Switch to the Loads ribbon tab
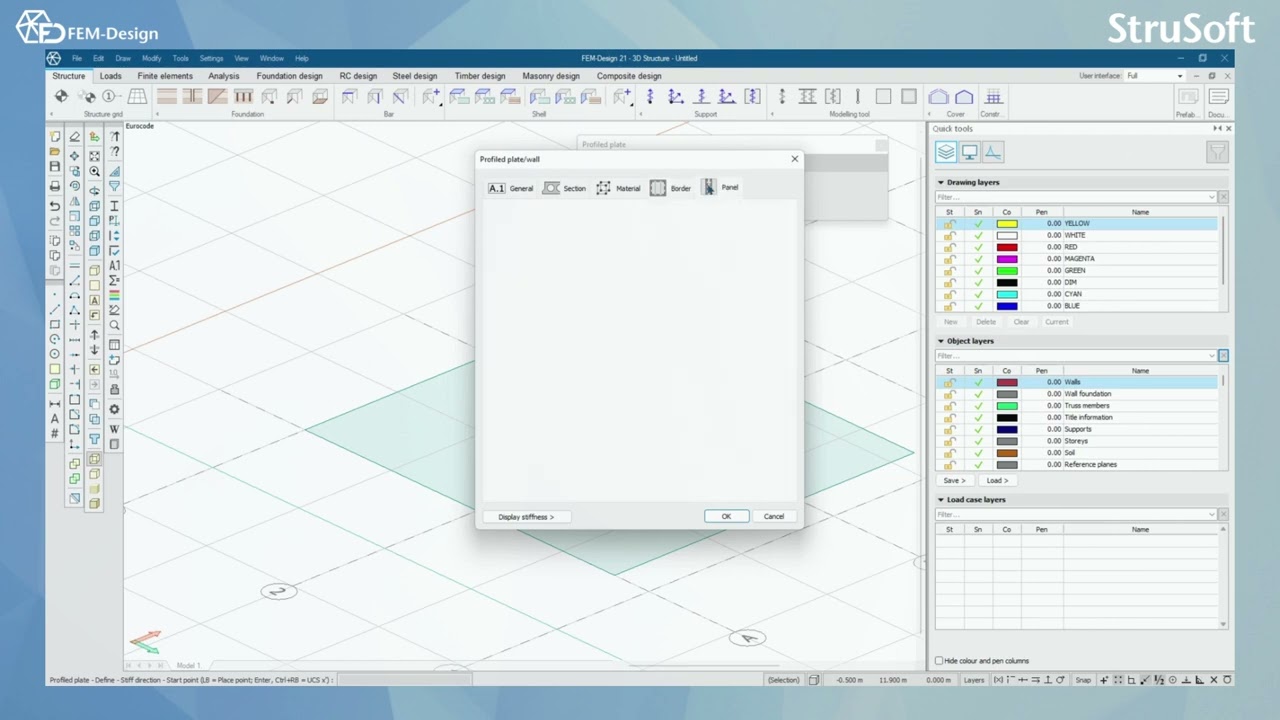1280x720 pixels. click(111, 76)
